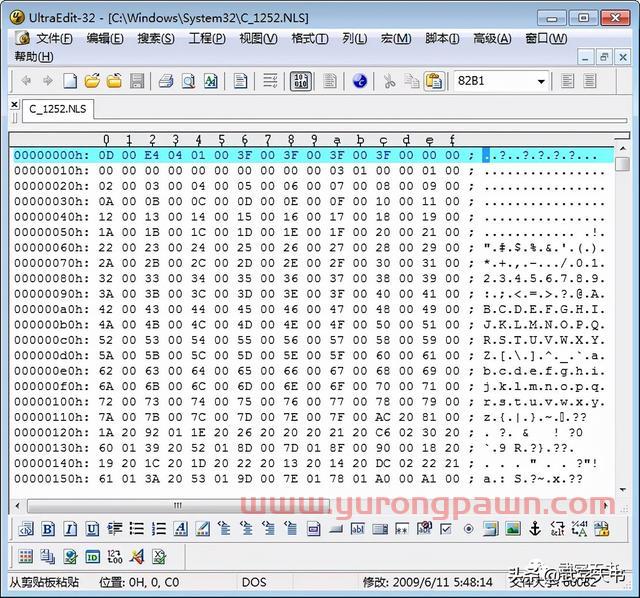Click the Set Font icon
Image resolution: width=640 pixels, height=598 pixels.
tap(211, 81)
